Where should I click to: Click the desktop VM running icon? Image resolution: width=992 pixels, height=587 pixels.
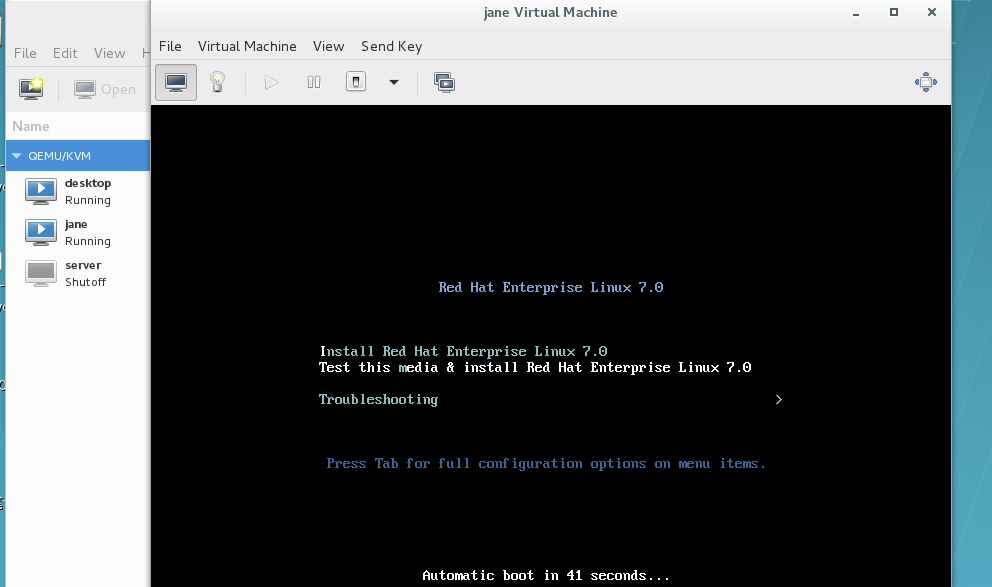pos(40,191)
